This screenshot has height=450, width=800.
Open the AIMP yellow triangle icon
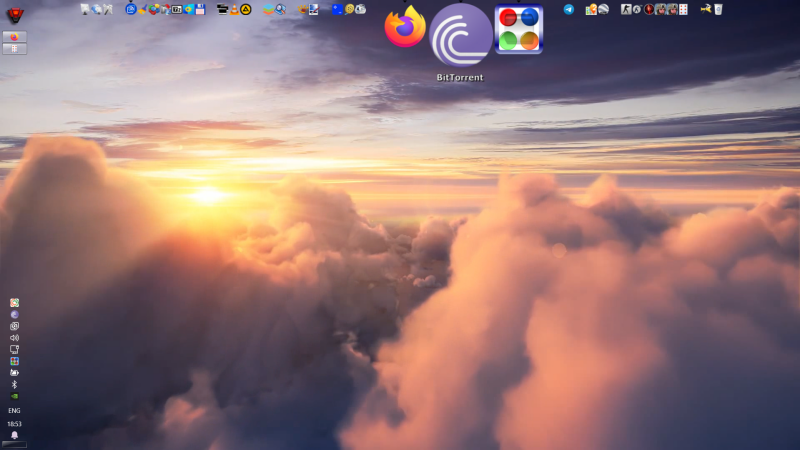(245, 9)
